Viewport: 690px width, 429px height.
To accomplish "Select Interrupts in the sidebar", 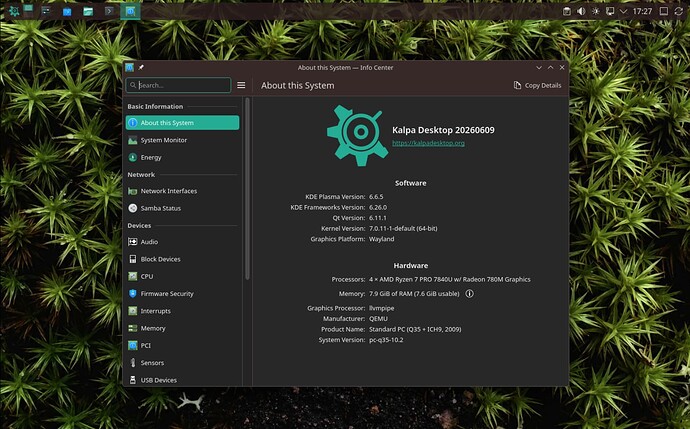I will (182, 311).
